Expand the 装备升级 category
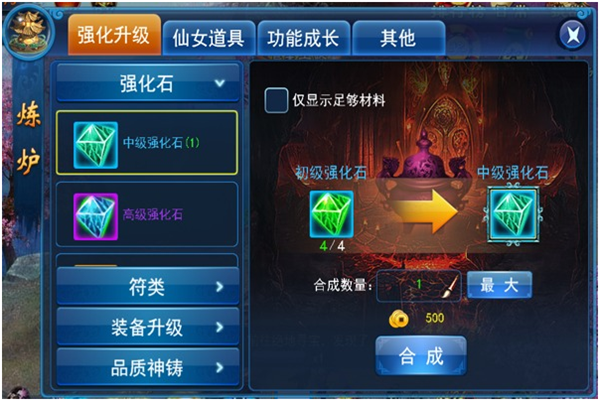Image resolution: width=600 pixels, height=401 pixels. [x=148, y=327]
